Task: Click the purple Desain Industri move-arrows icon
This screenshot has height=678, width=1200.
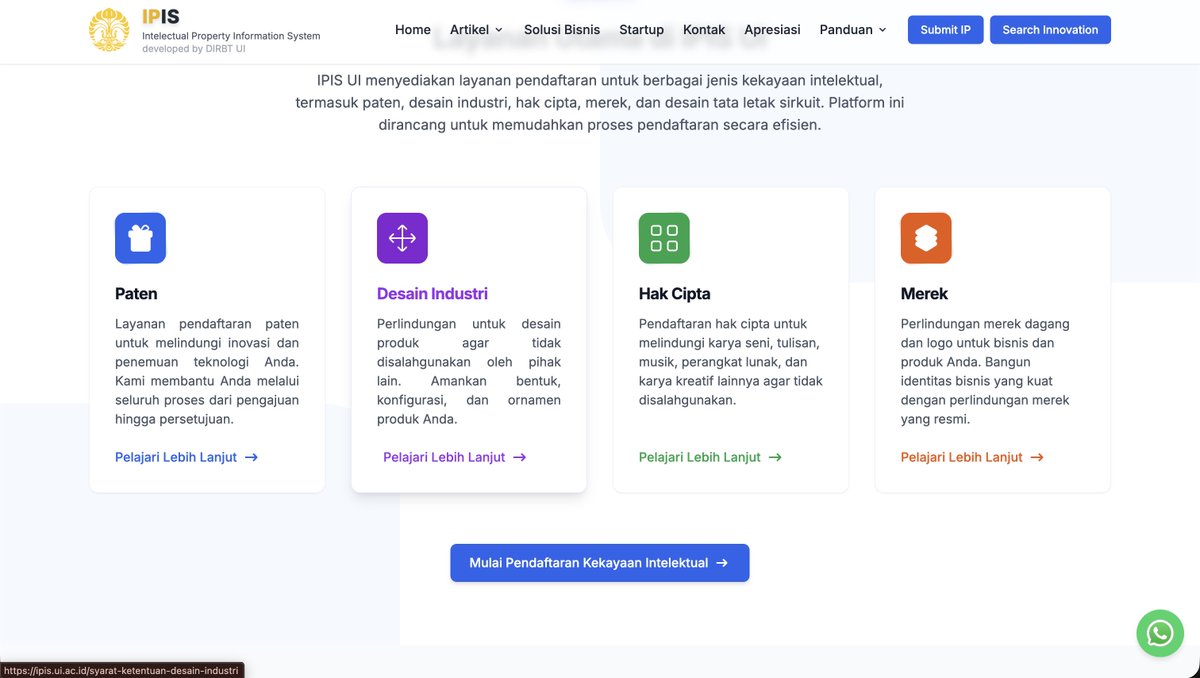Action: tap(402, 238)
